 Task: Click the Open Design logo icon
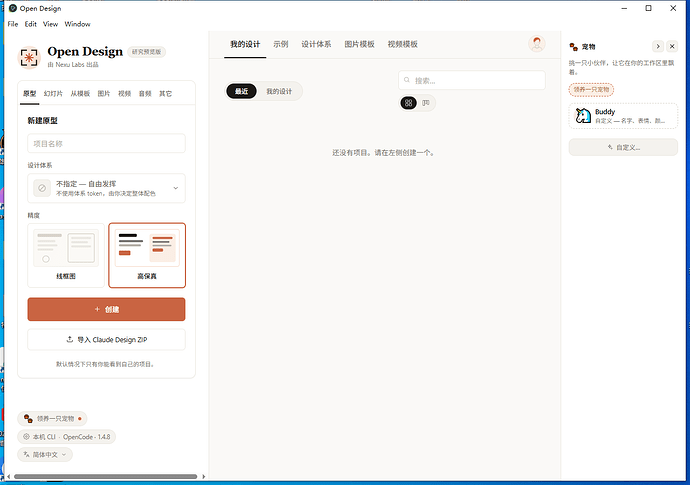click(29, 57)
